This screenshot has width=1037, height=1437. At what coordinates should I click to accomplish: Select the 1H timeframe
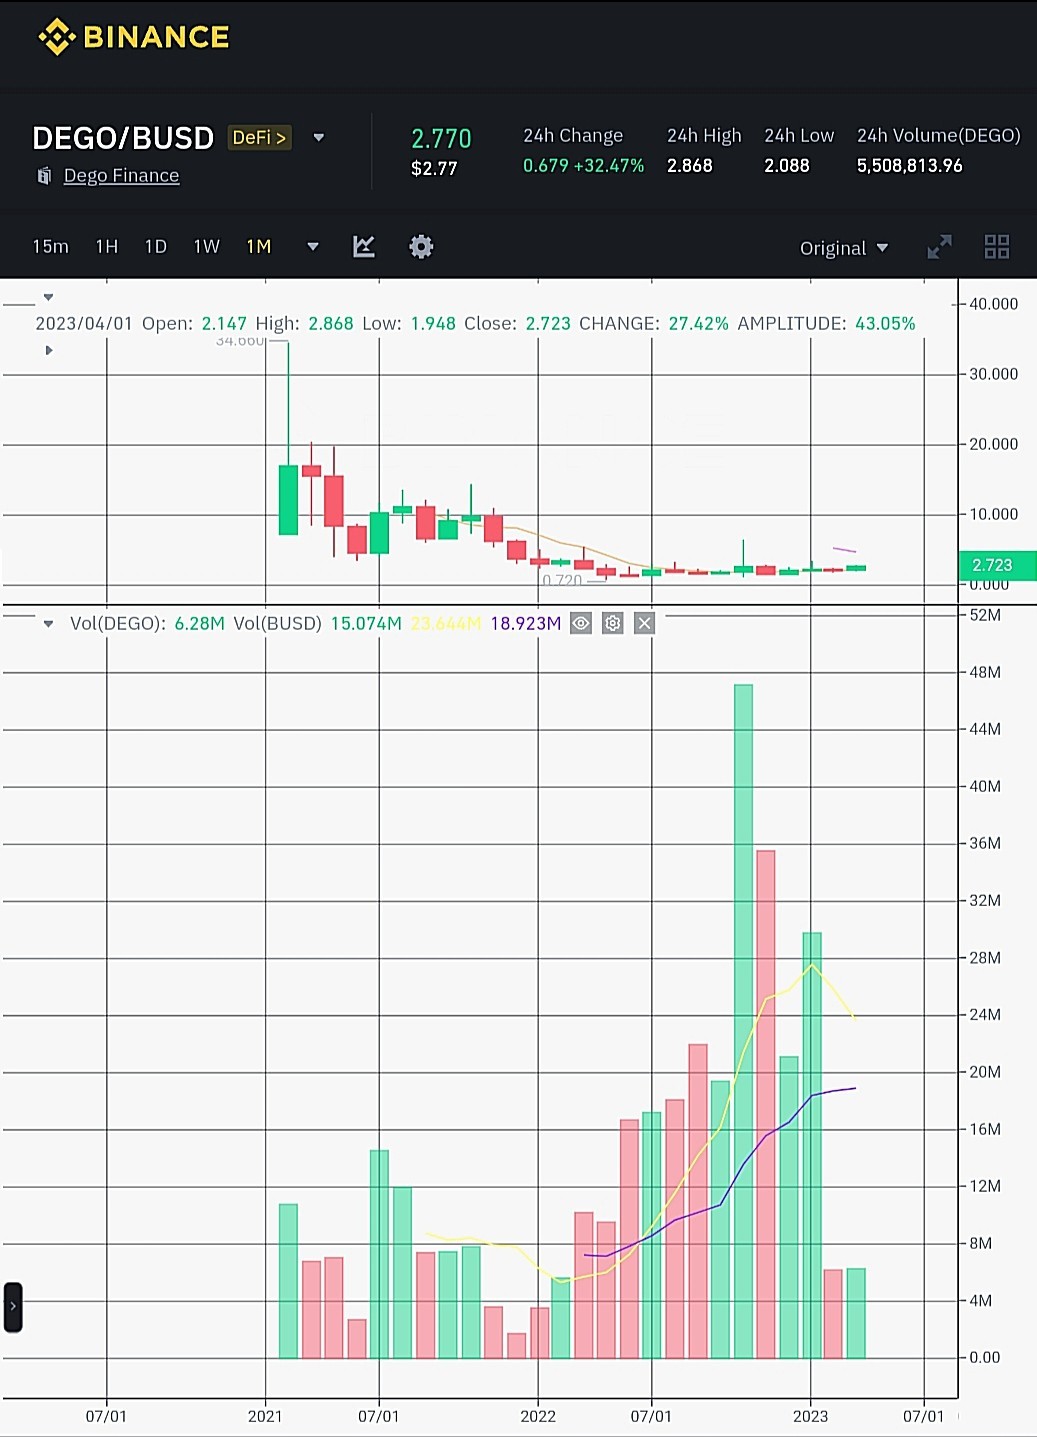107,246
